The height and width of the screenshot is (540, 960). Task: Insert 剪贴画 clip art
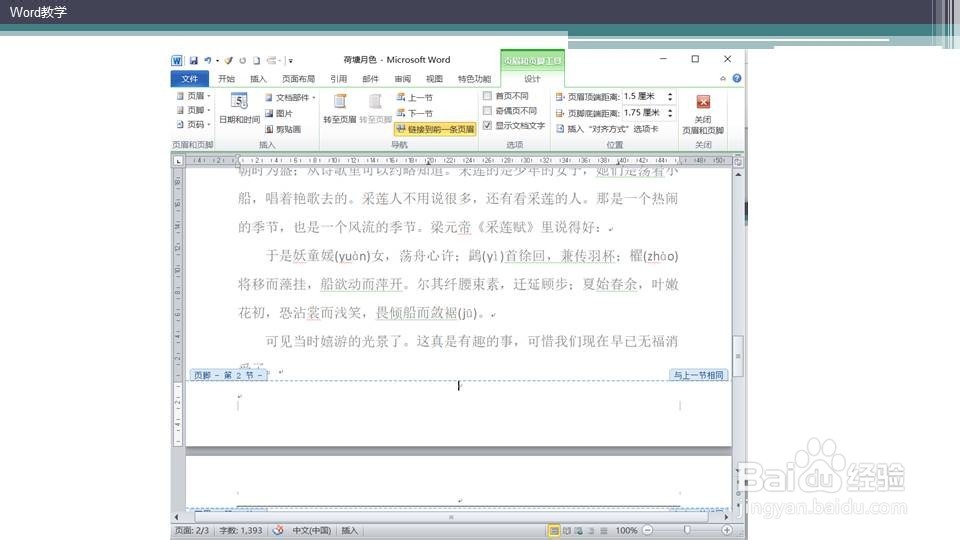click(x=283, y=129)
